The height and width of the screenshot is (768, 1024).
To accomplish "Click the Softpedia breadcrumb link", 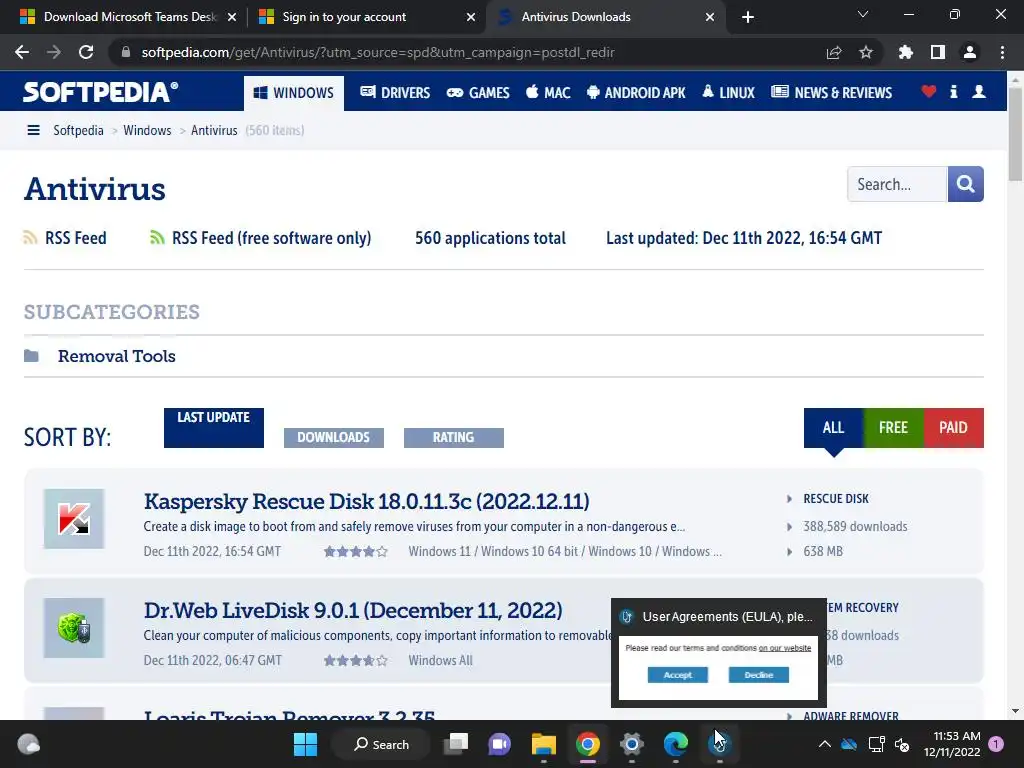I will pyautogui.click(x=78, y=130).
